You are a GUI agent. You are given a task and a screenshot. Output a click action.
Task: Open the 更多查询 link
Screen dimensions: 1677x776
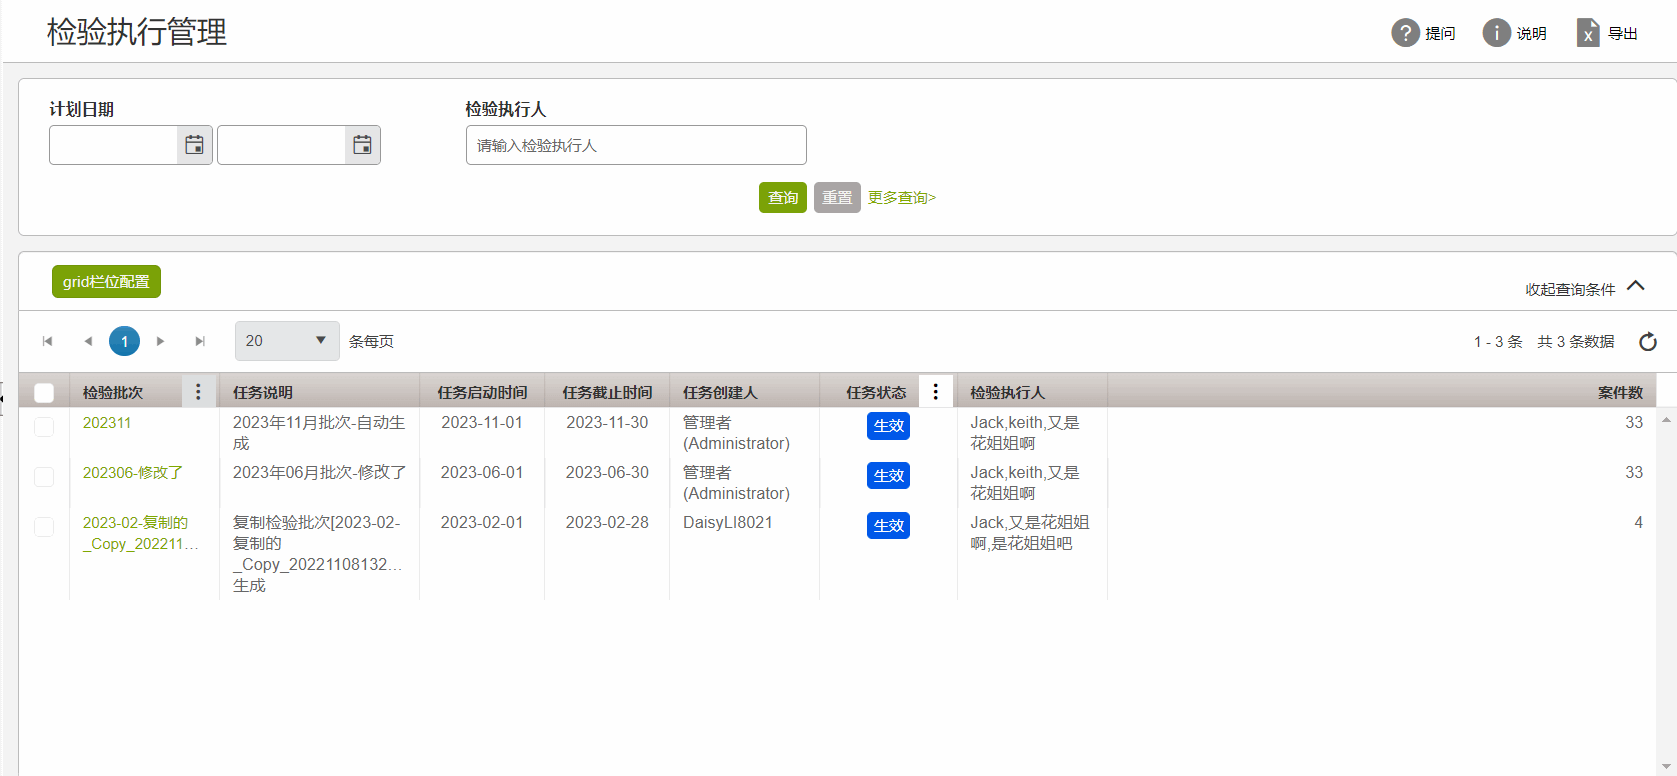[x=901, y=198]
